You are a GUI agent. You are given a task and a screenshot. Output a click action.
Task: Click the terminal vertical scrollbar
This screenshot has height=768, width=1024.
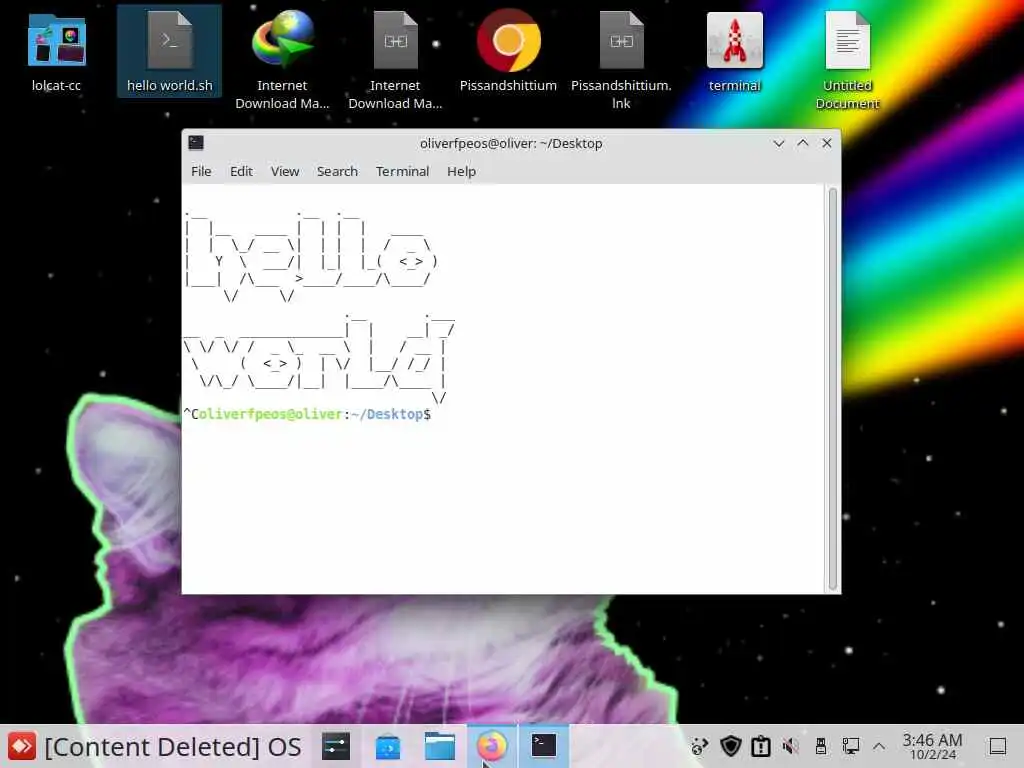coord(833,389)
